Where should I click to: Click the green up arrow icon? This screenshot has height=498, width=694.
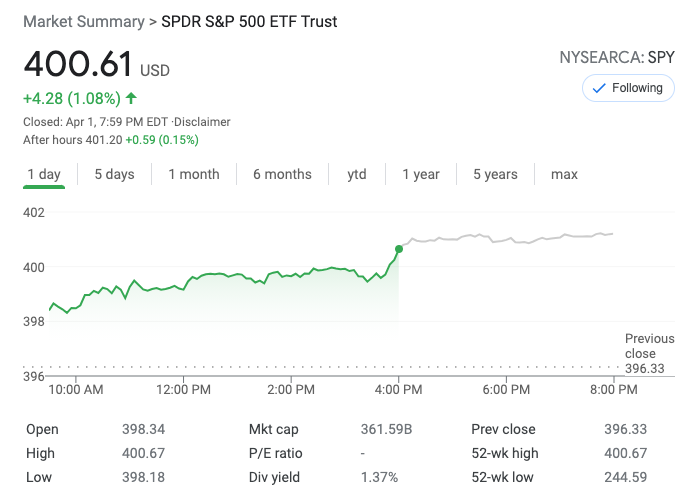pyautogui.click(x=132, y=98)
